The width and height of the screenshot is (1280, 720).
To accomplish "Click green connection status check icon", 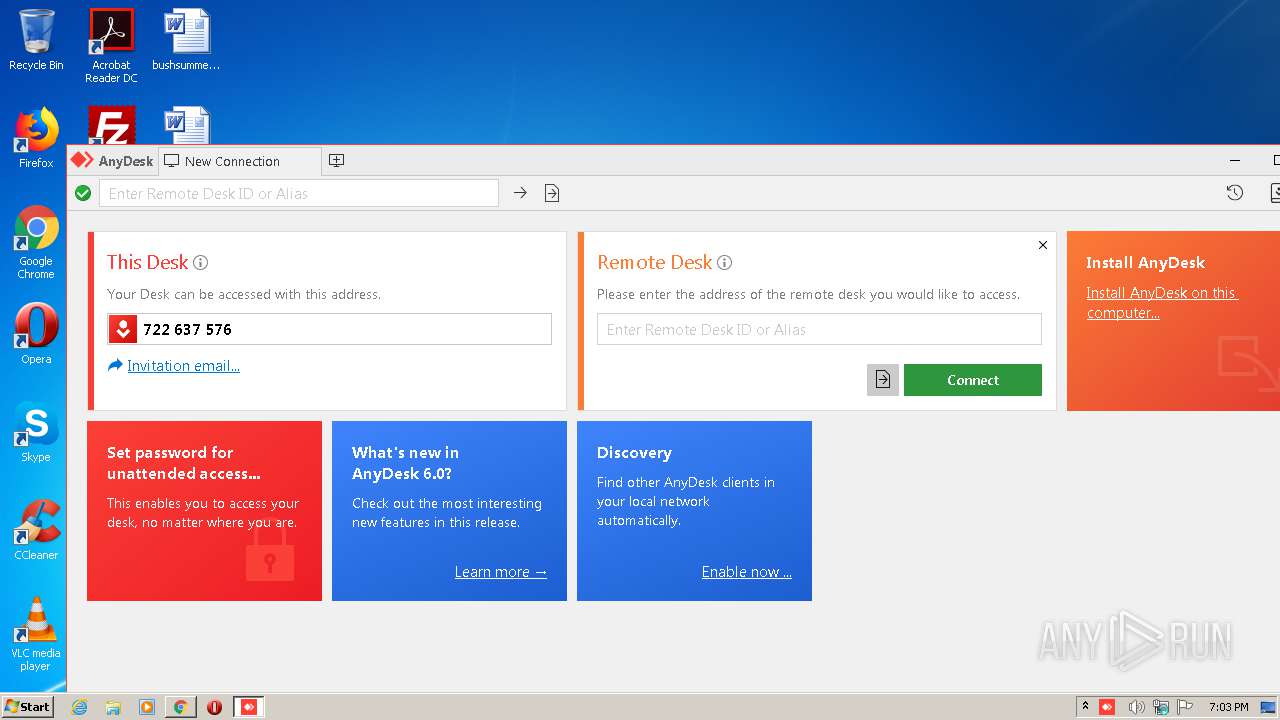I will (x=83, y=193).
